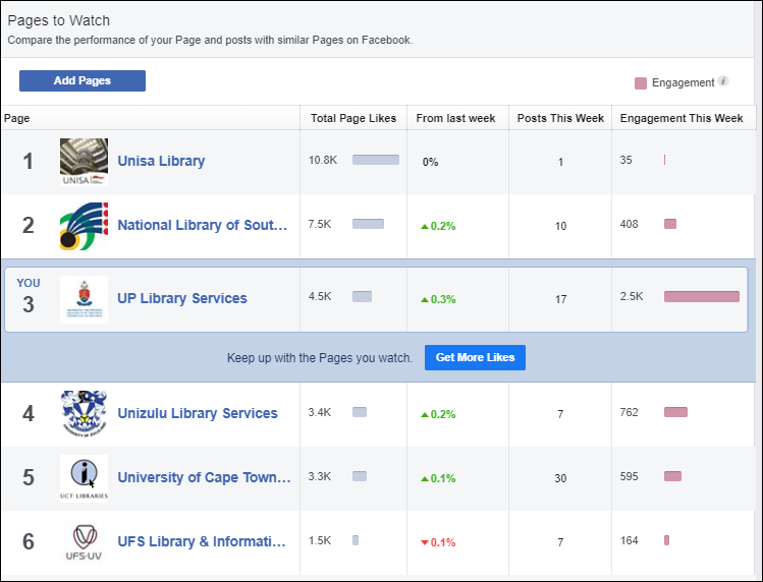Open the National Library of Sout… link
Screen dimensions: 763x582
click(202, 225)
